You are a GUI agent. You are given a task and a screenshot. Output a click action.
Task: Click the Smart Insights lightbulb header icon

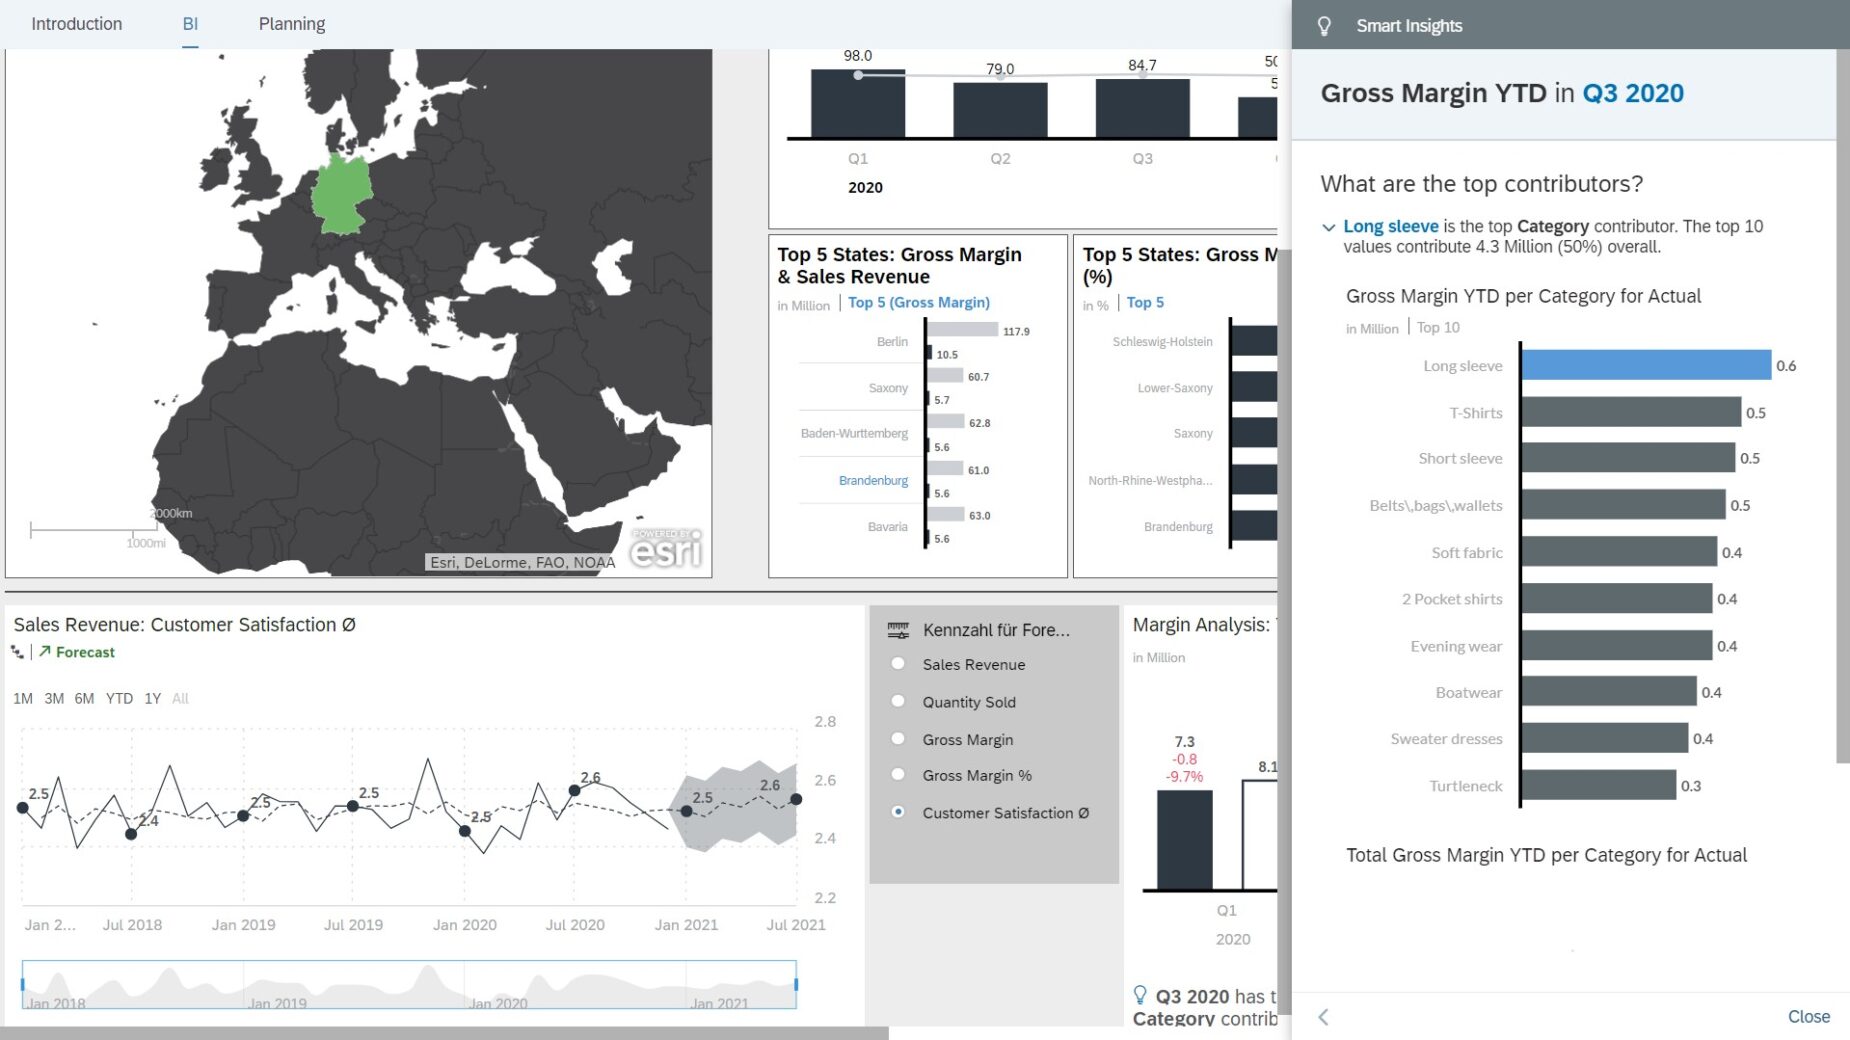pos(1324,26)
